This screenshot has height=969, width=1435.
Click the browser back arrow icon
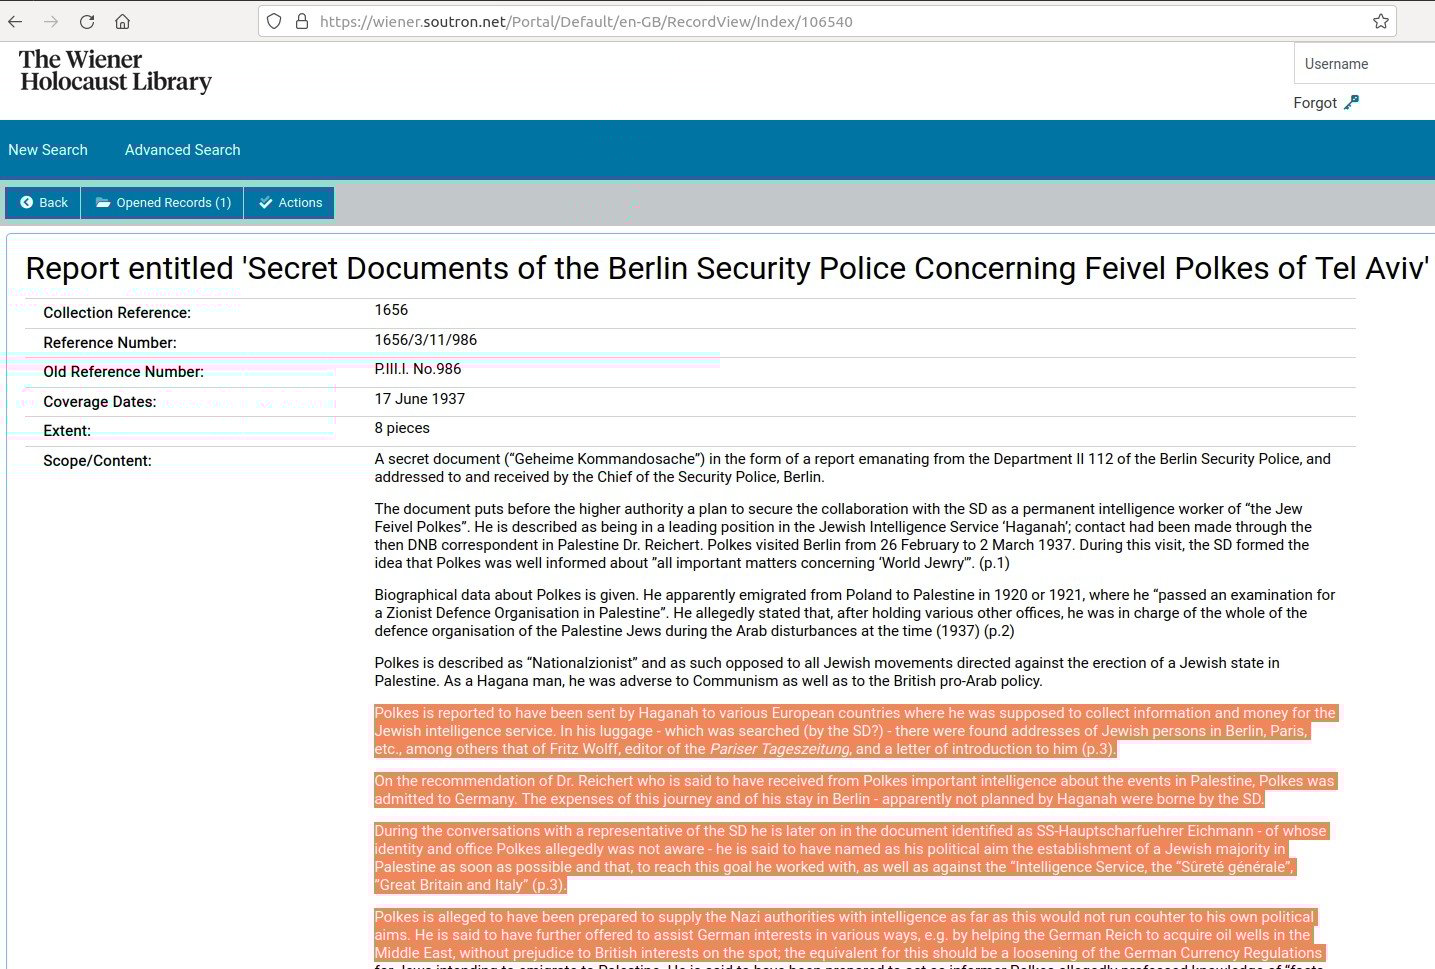click(x=15, y=21)
